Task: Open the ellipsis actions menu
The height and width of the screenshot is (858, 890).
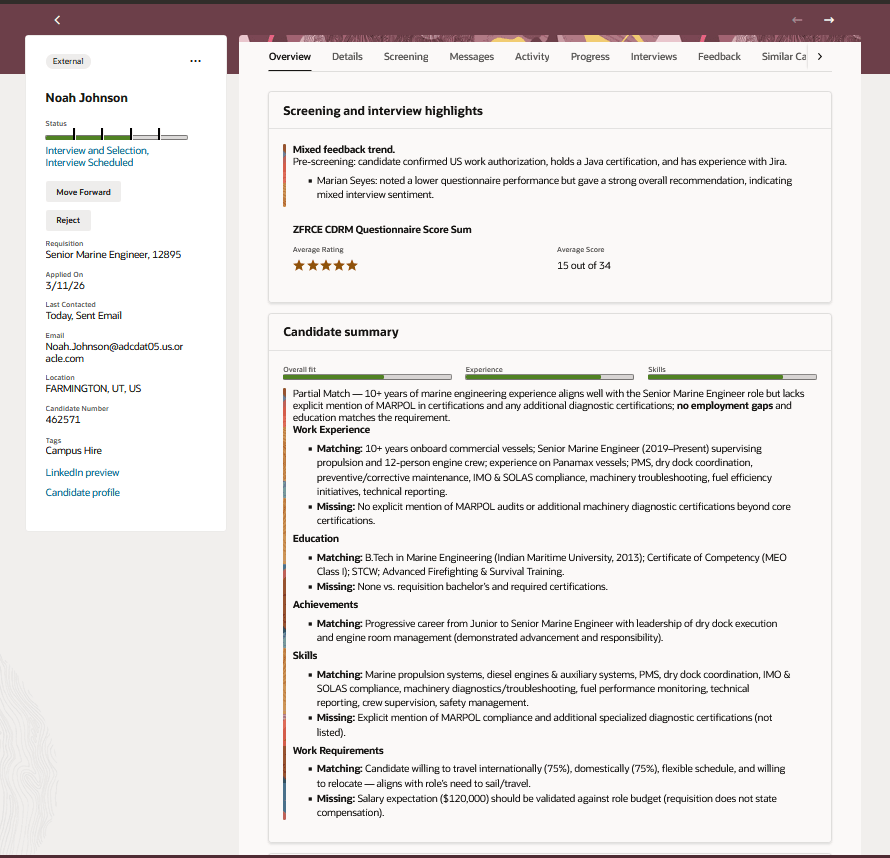Action: [x=196, y=60]
